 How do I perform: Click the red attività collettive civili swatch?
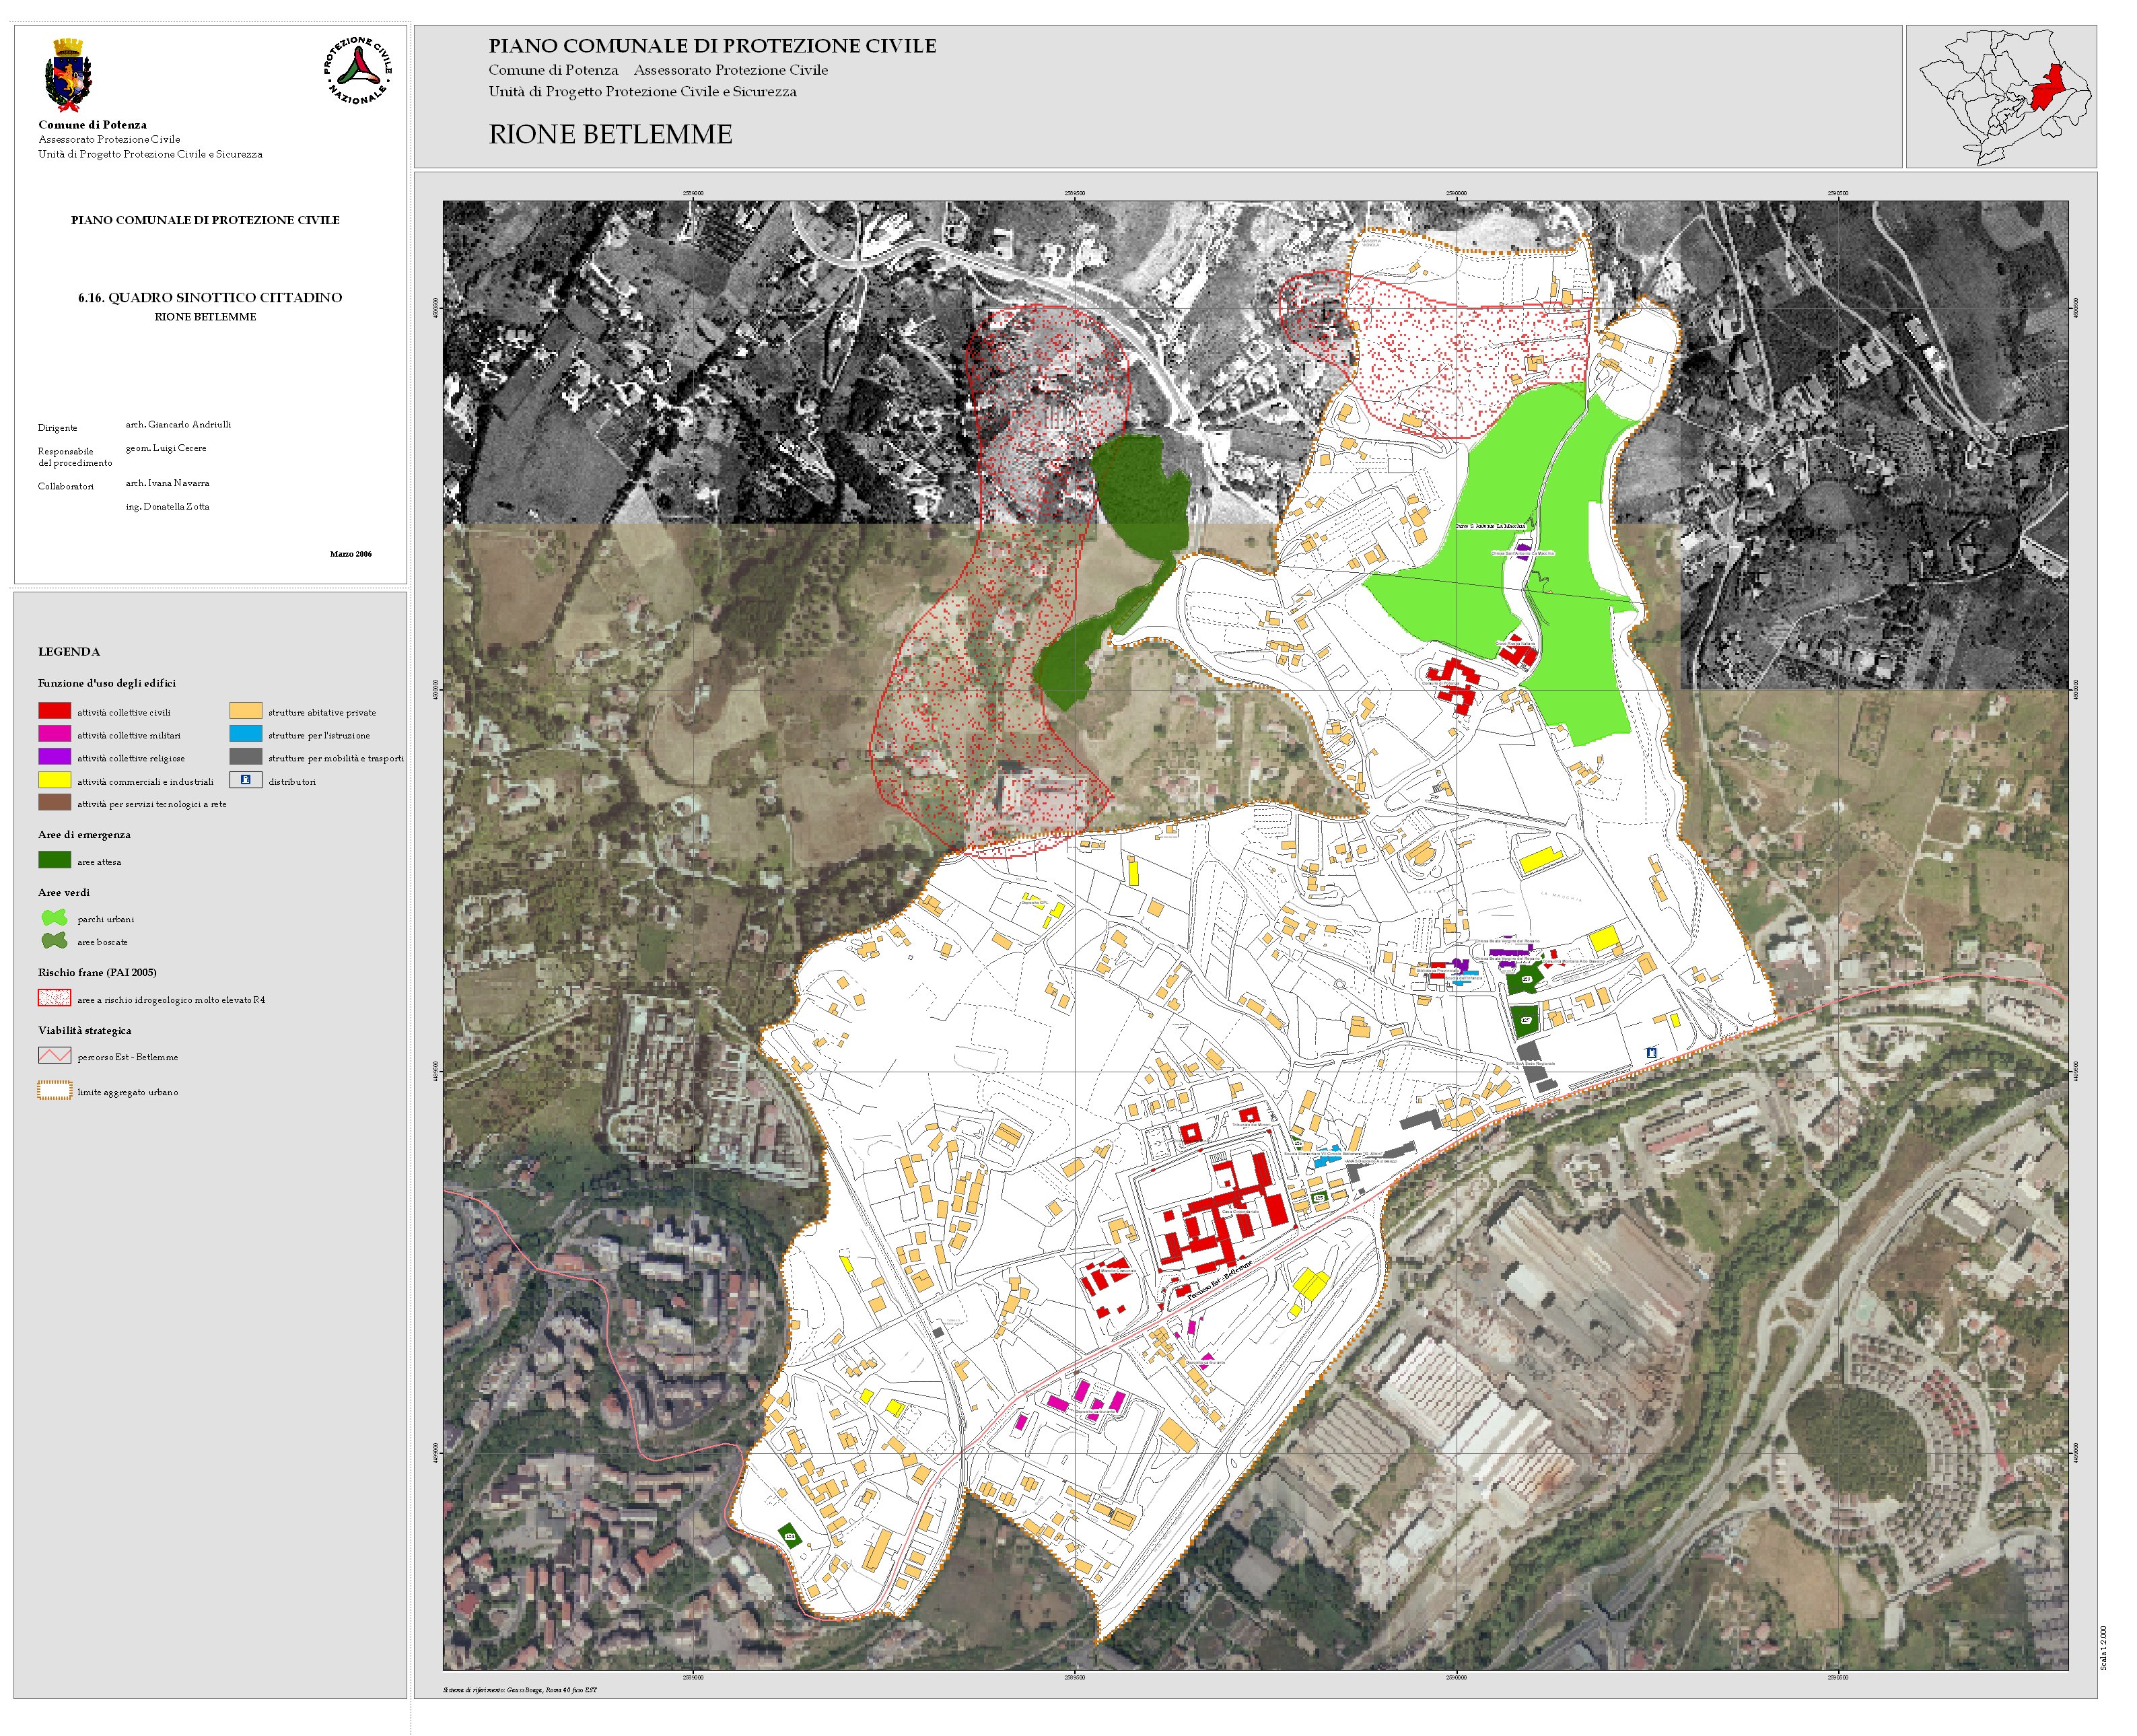point(54,711)
